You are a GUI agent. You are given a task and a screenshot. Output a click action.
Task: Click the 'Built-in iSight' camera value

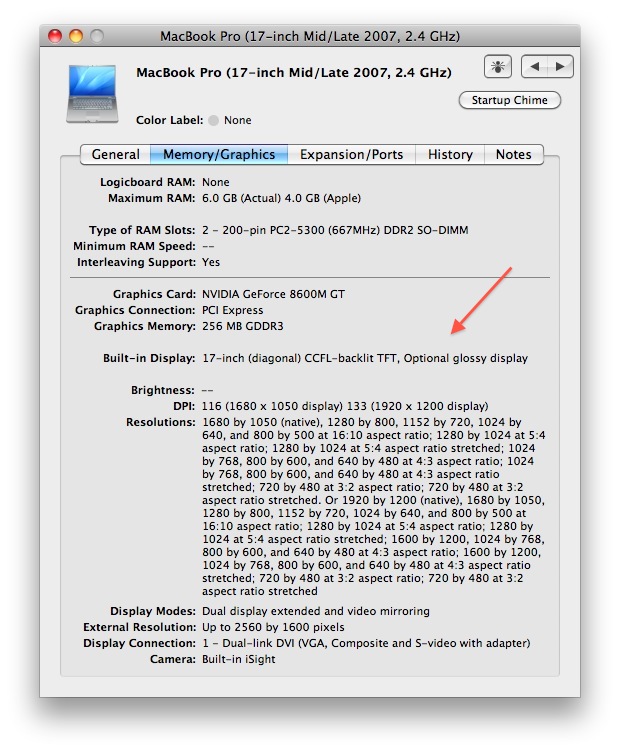click(239, 659)
